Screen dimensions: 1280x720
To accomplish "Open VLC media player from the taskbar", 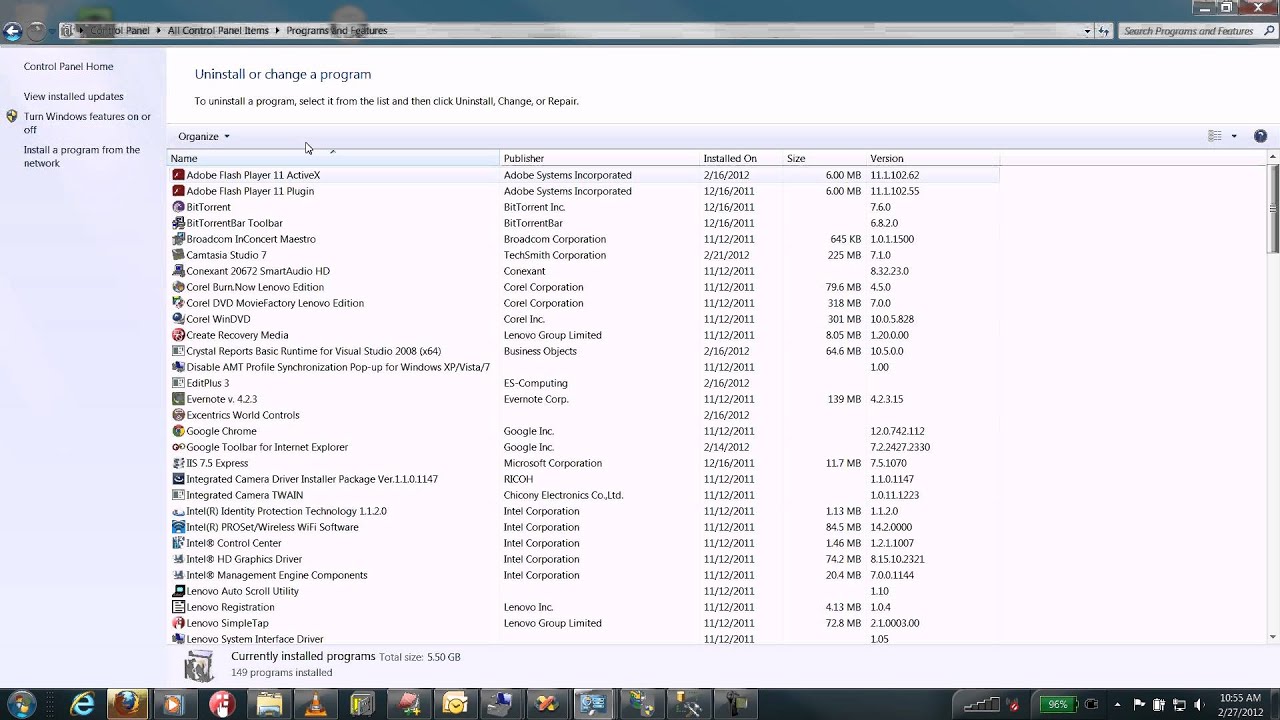I will pyautogui.click(x=316, y=704).
